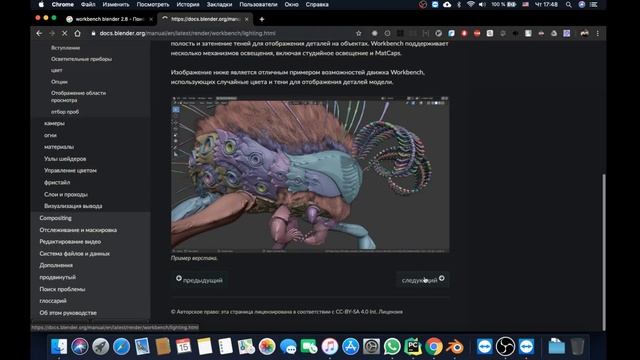Open Messages from the dock
The width and height of the screenshot is (640, 360).
pos(288,347)
